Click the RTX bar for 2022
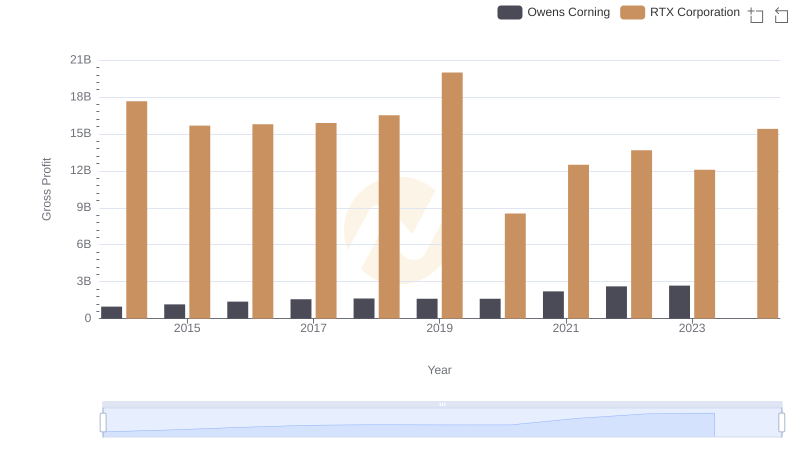800x461 pixels. click(641, 235)
